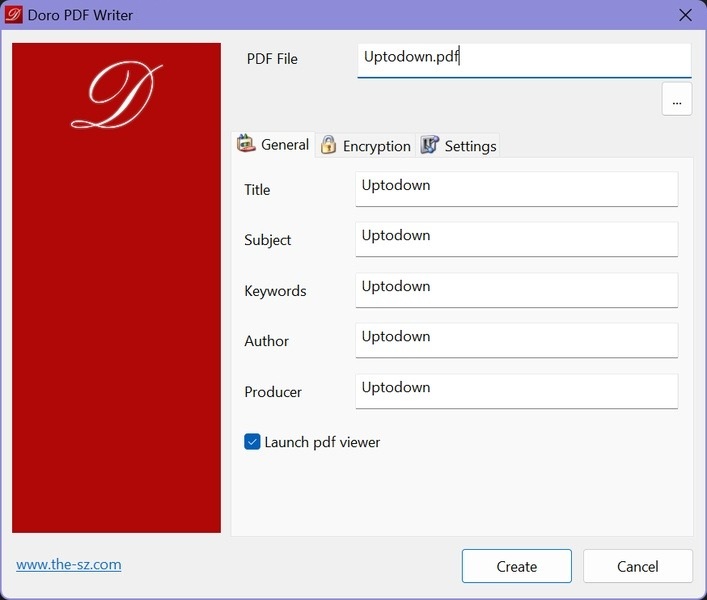This screenshot has height=600, width=707.
Task: Click the Launch pdf viewer label
Action: point(322,442)
